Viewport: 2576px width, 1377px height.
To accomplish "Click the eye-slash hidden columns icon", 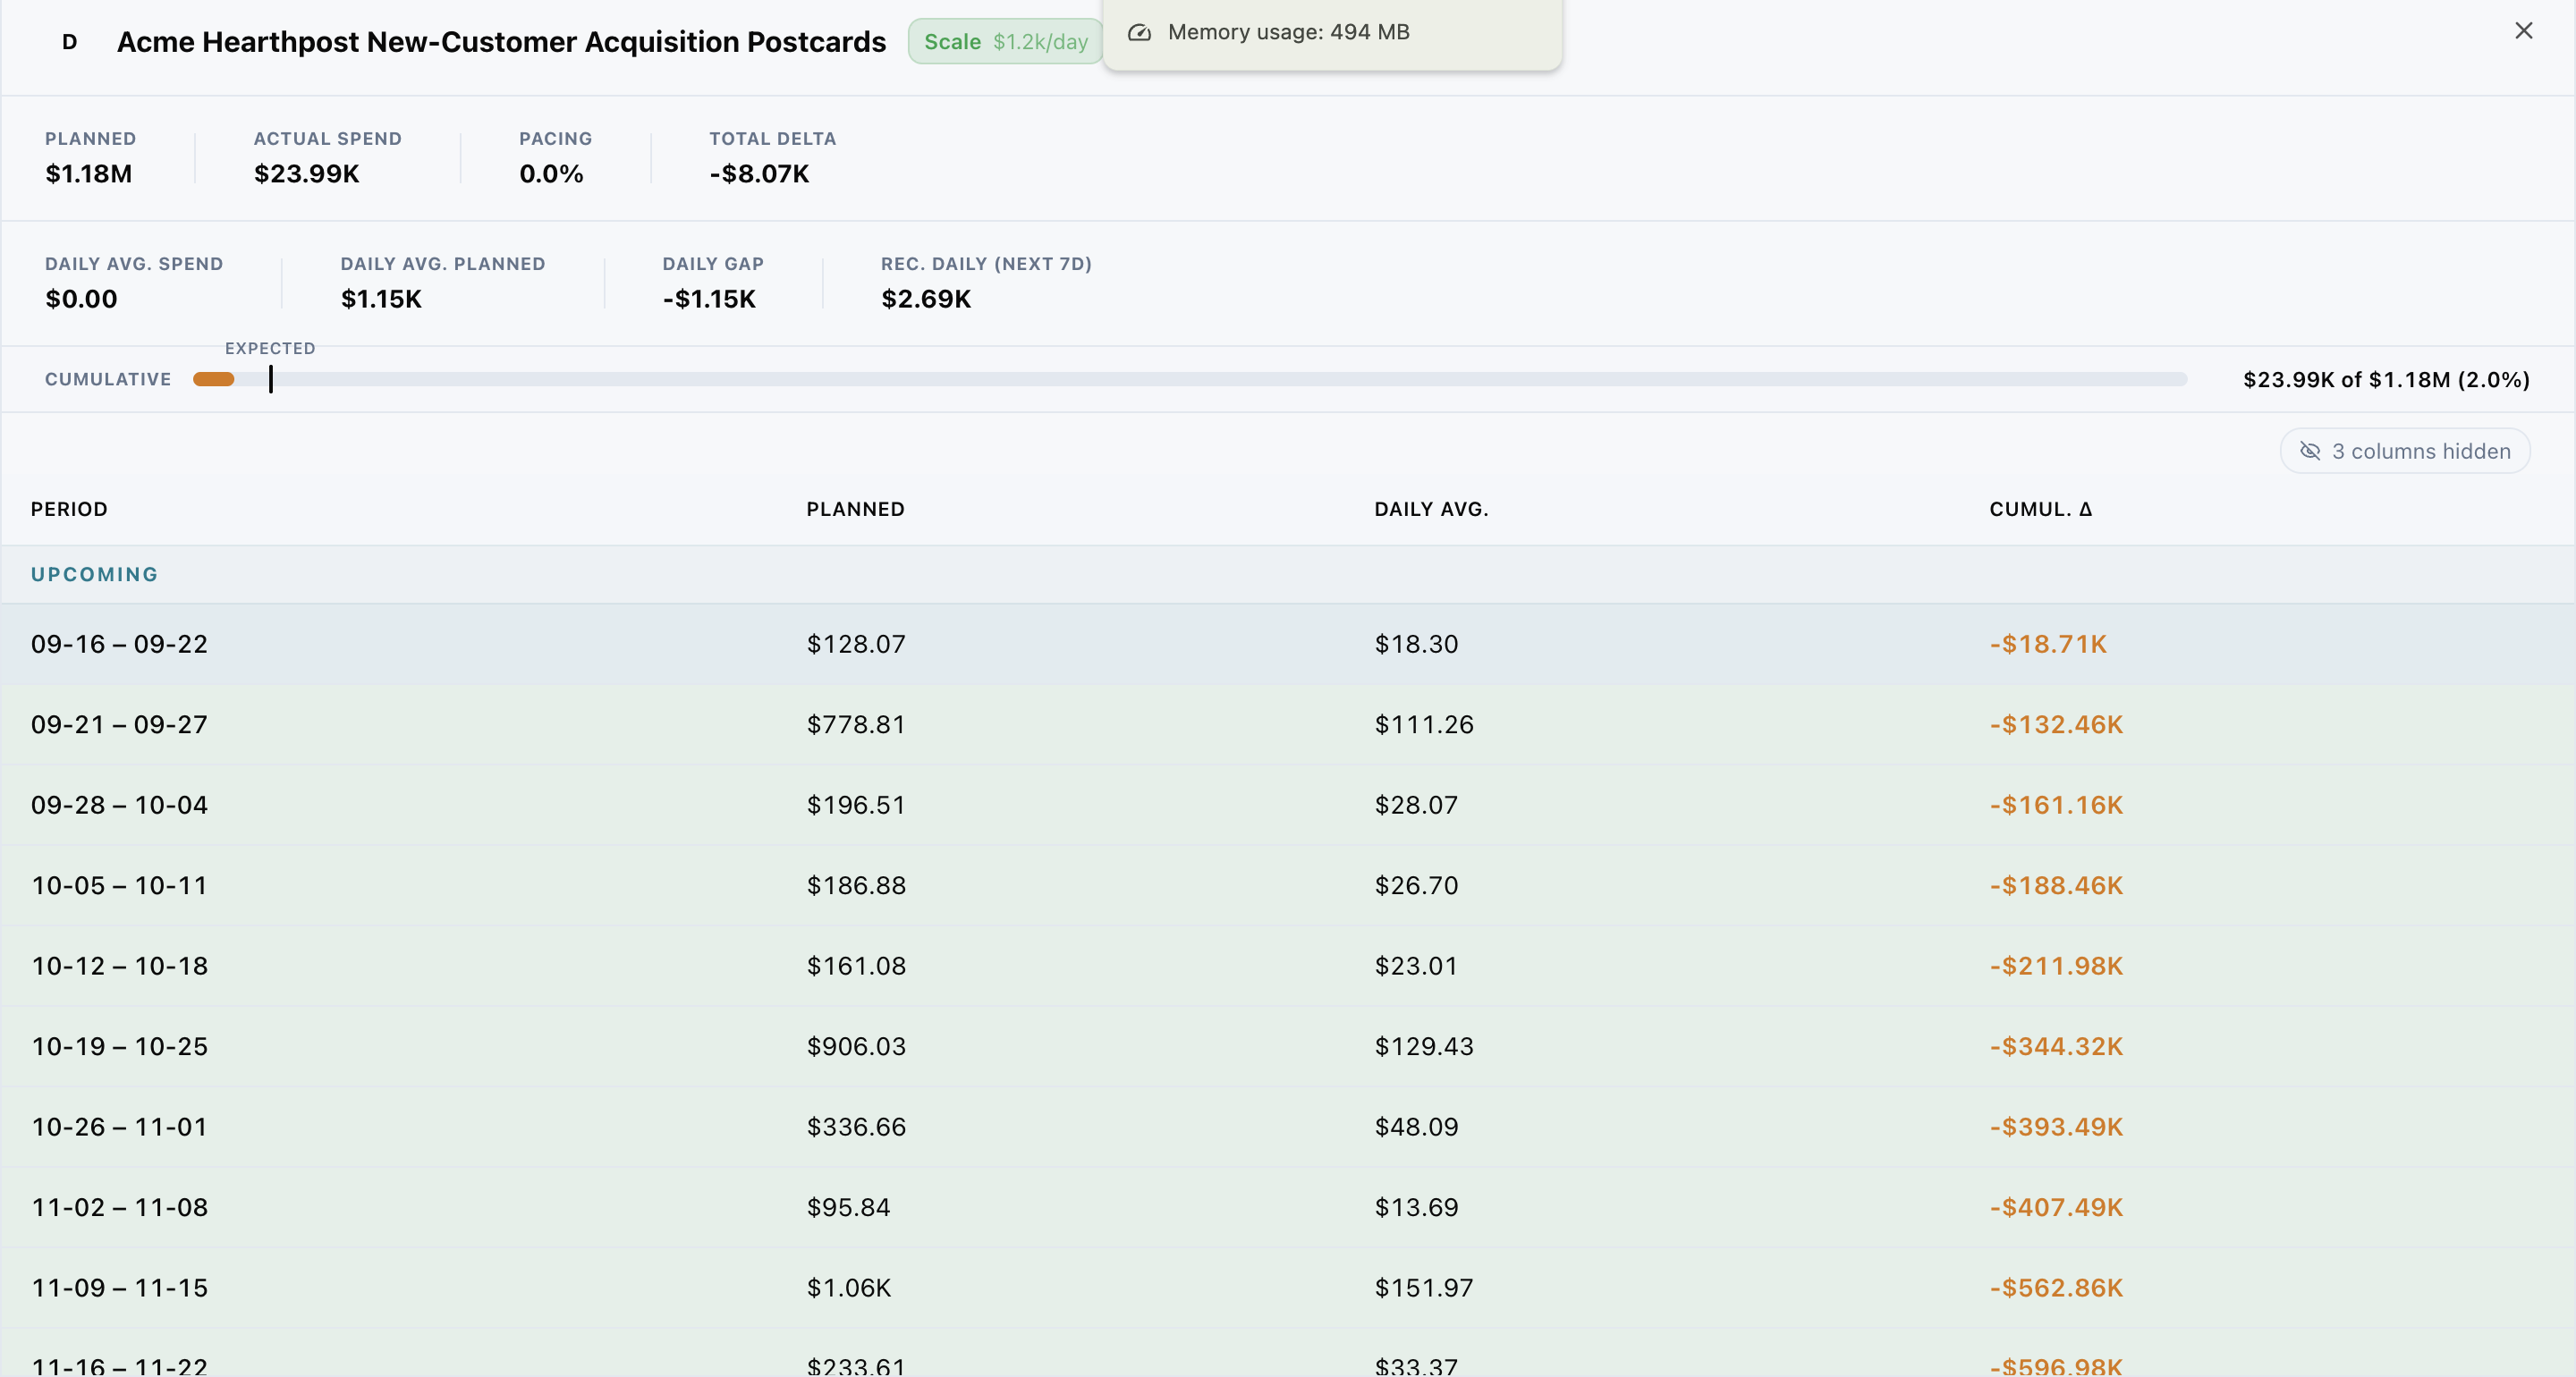I will point(2310,451).
